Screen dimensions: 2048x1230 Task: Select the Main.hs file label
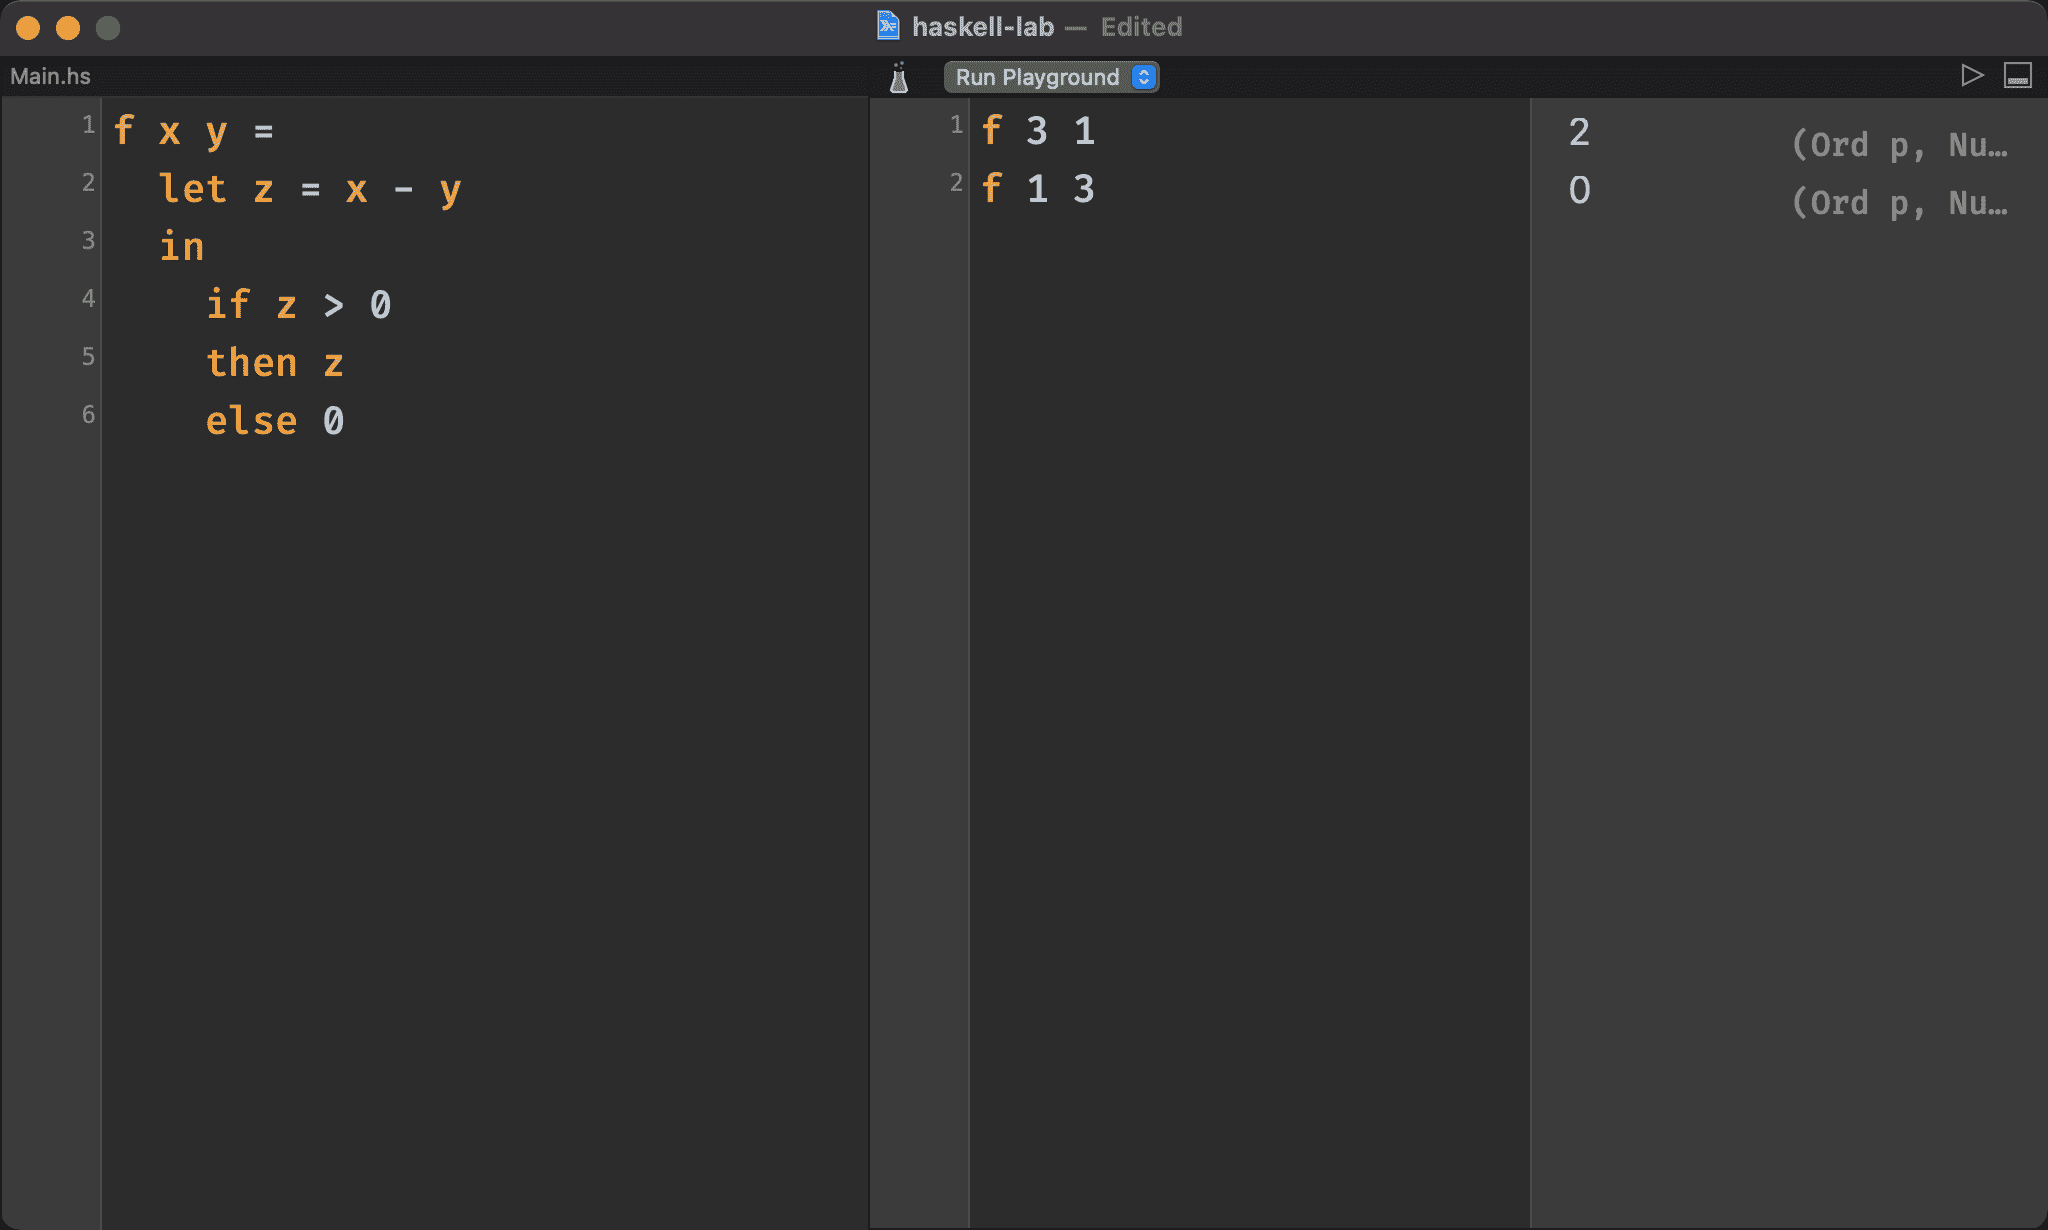tap(50, 76)
